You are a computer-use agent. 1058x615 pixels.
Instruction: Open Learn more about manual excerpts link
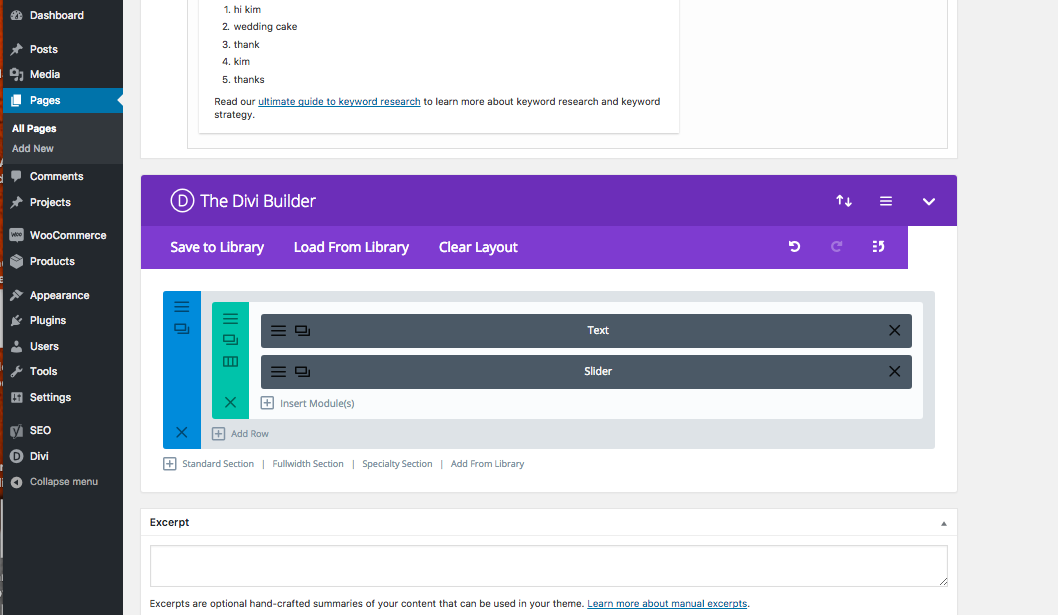coord(667,604)
